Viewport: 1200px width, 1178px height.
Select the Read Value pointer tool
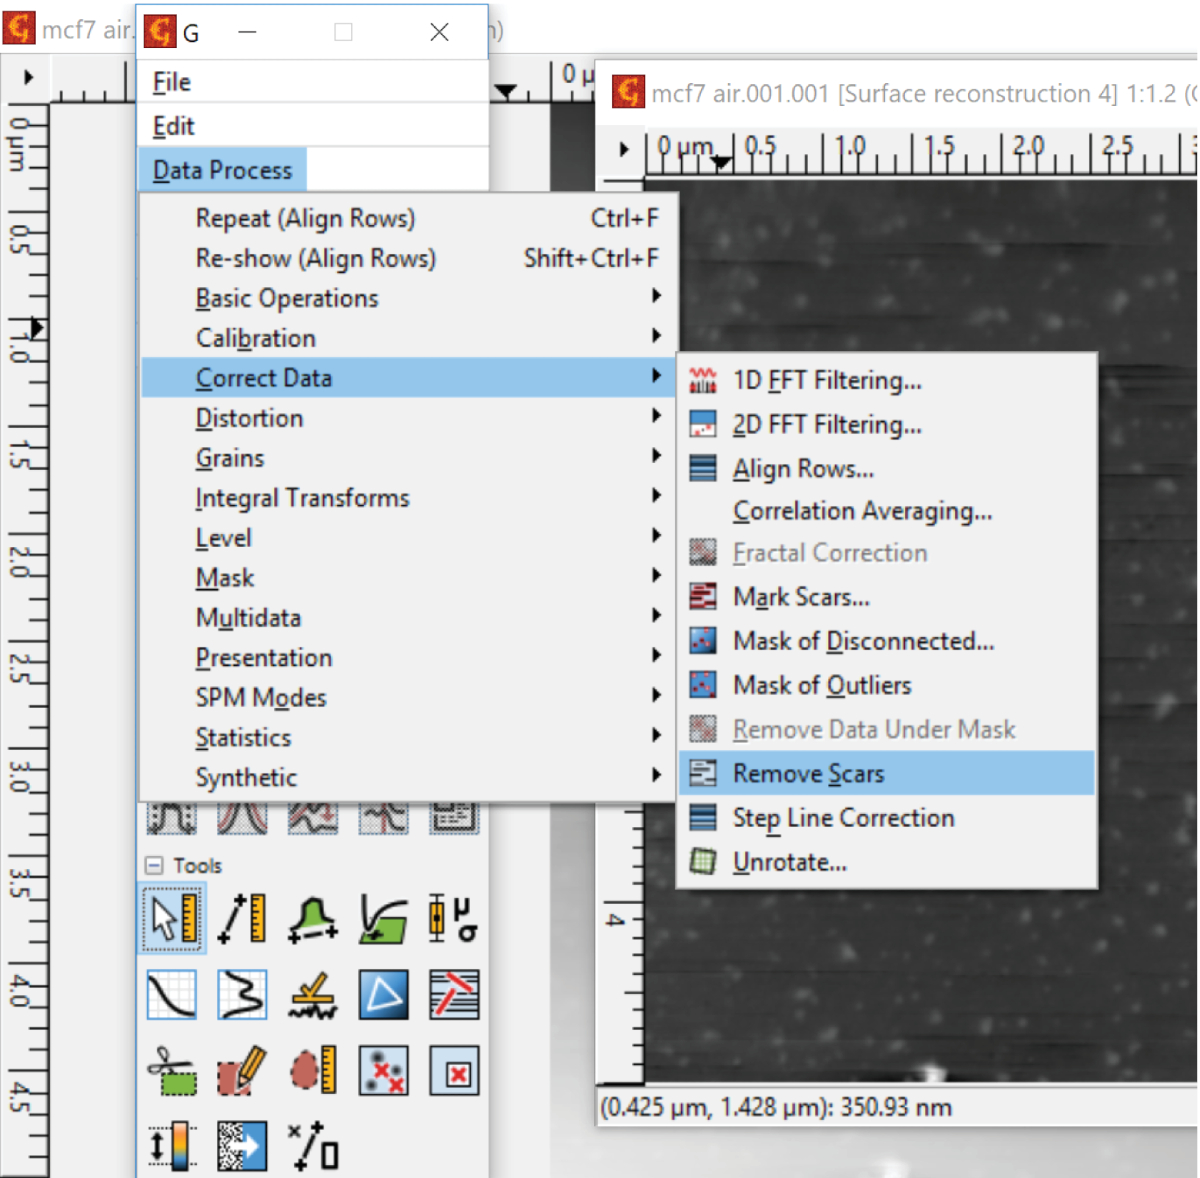(x=173, y=919)
